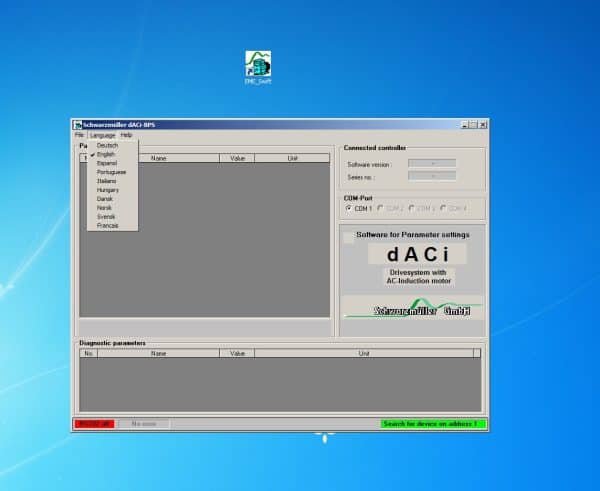The image size is (600, 491).
Task: Click the Software version field
Action: 432,163
